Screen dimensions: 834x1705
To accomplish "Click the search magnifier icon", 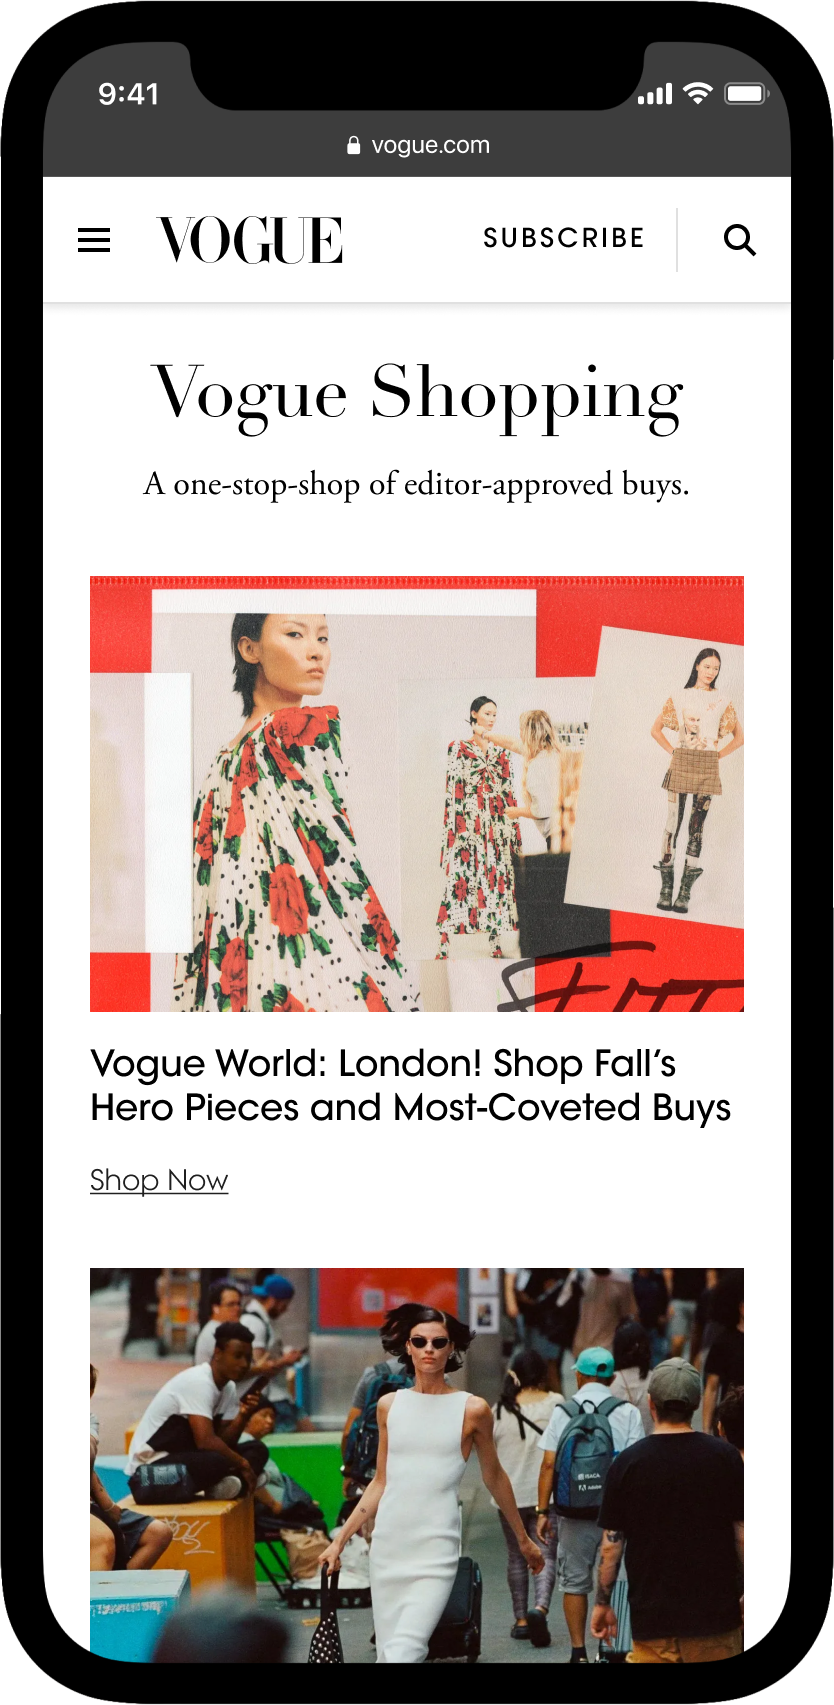I will click(x=739, y=240).
